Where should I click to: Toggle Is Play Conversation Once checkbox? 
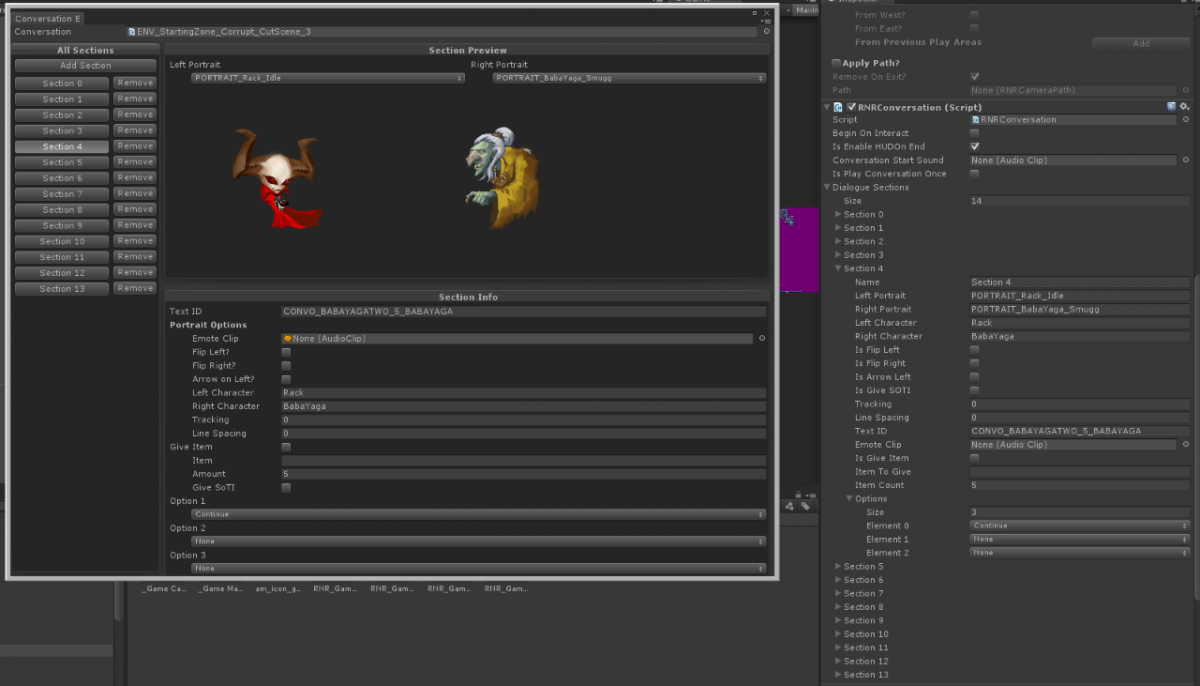(x=975, y=174)
